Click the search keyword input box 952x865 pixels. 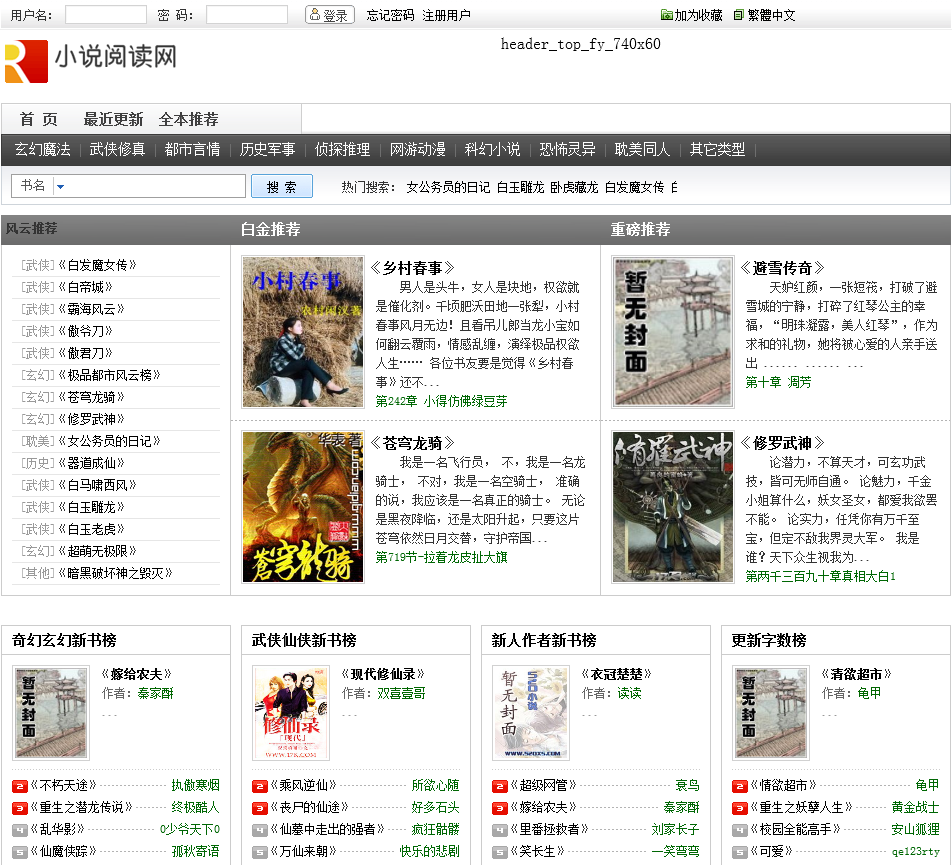pyautogui.click(x=155, y=186)
